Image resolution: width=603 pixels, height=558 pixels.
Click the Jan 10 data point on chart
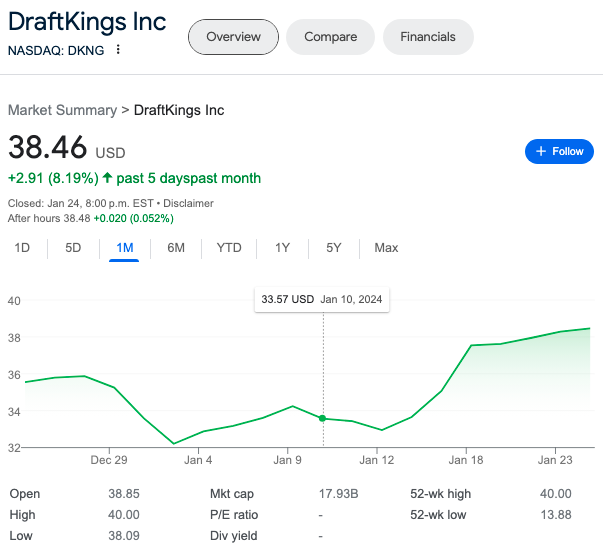coord(323,418)
